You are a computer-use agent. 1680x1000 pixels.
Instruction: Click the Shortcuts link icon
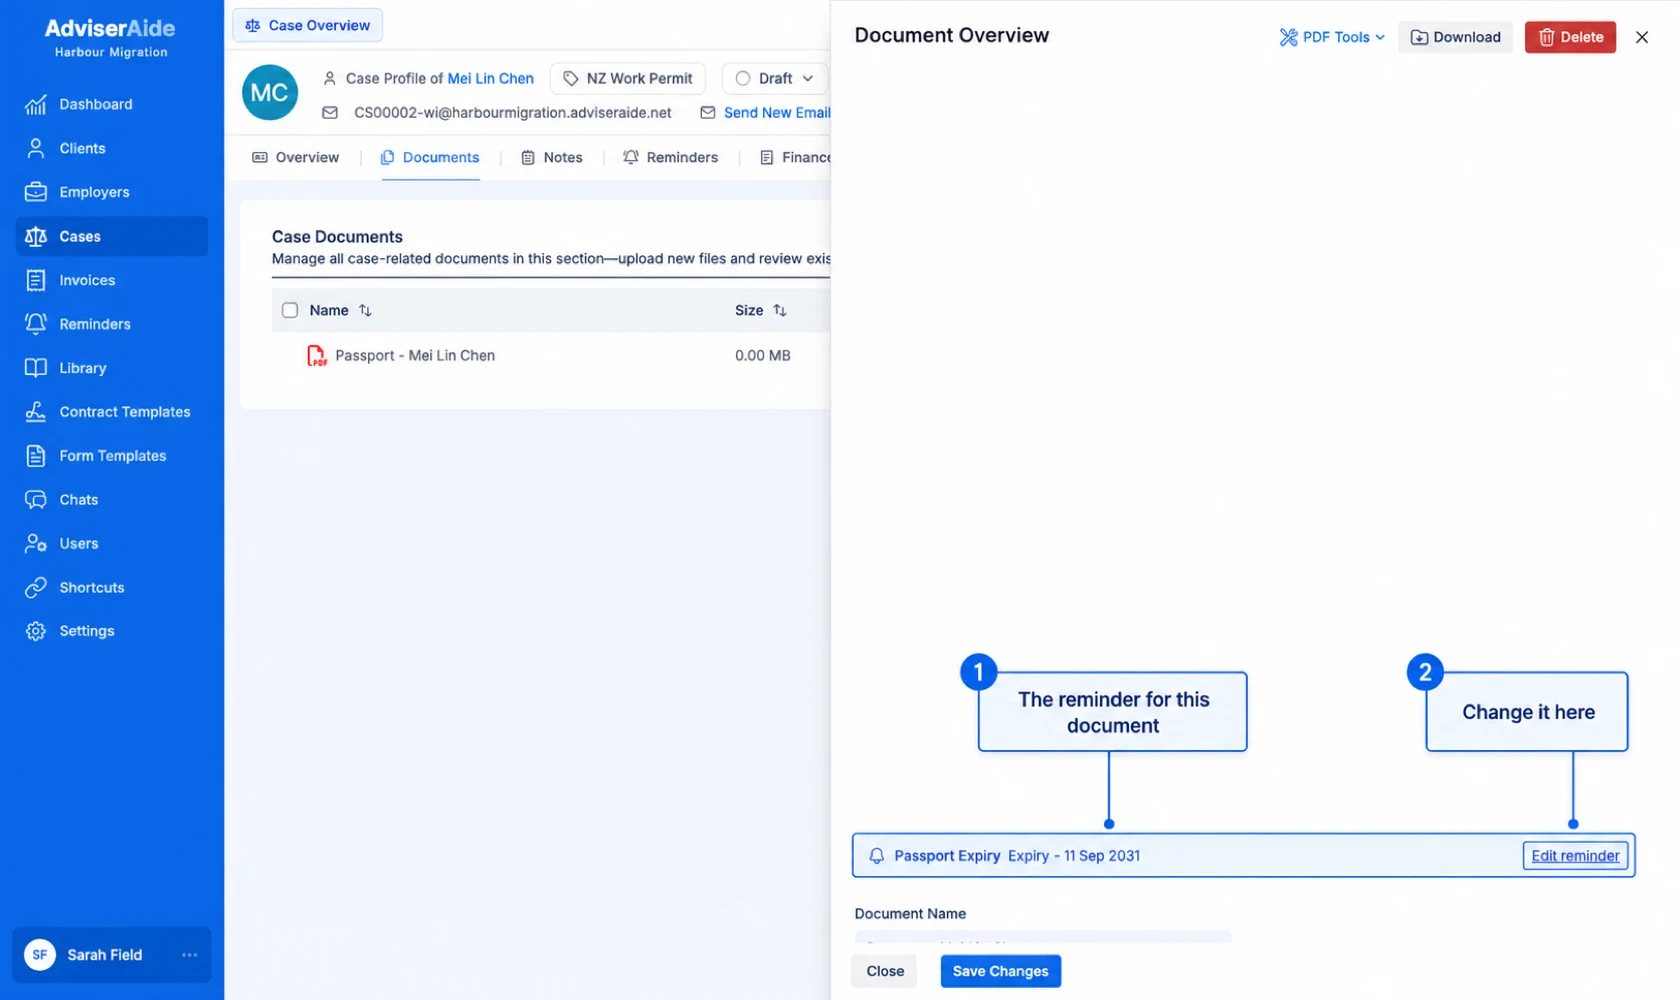point(36,588)
